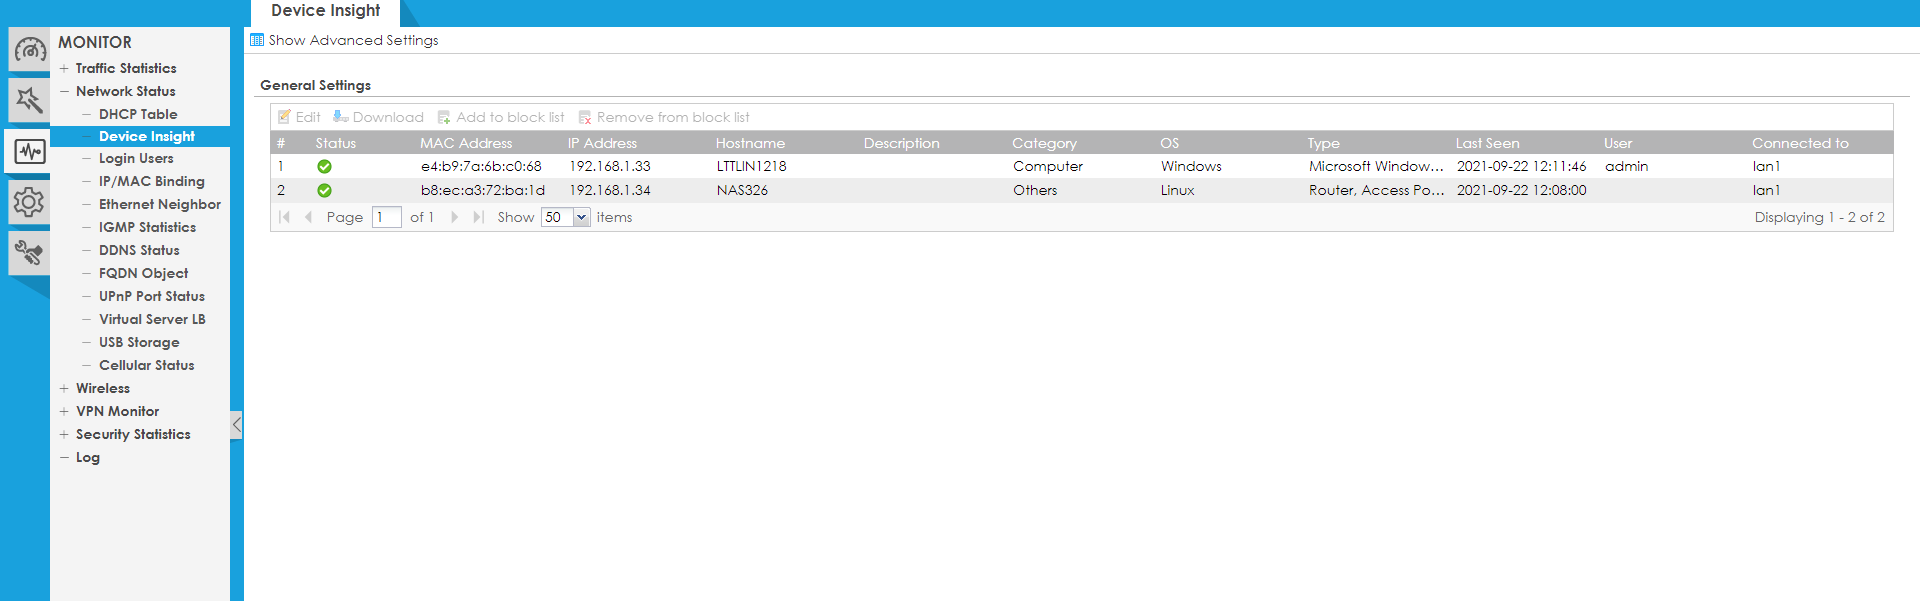Screen dimensions: 1920x601
Task: Go to next page arrow
Action: coord(455,217)
